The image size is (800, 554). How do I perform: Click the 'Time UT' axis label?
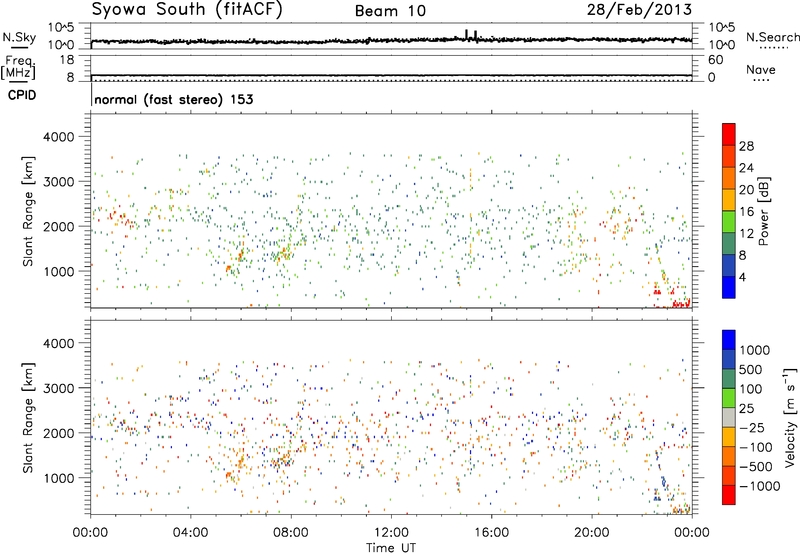391,548
